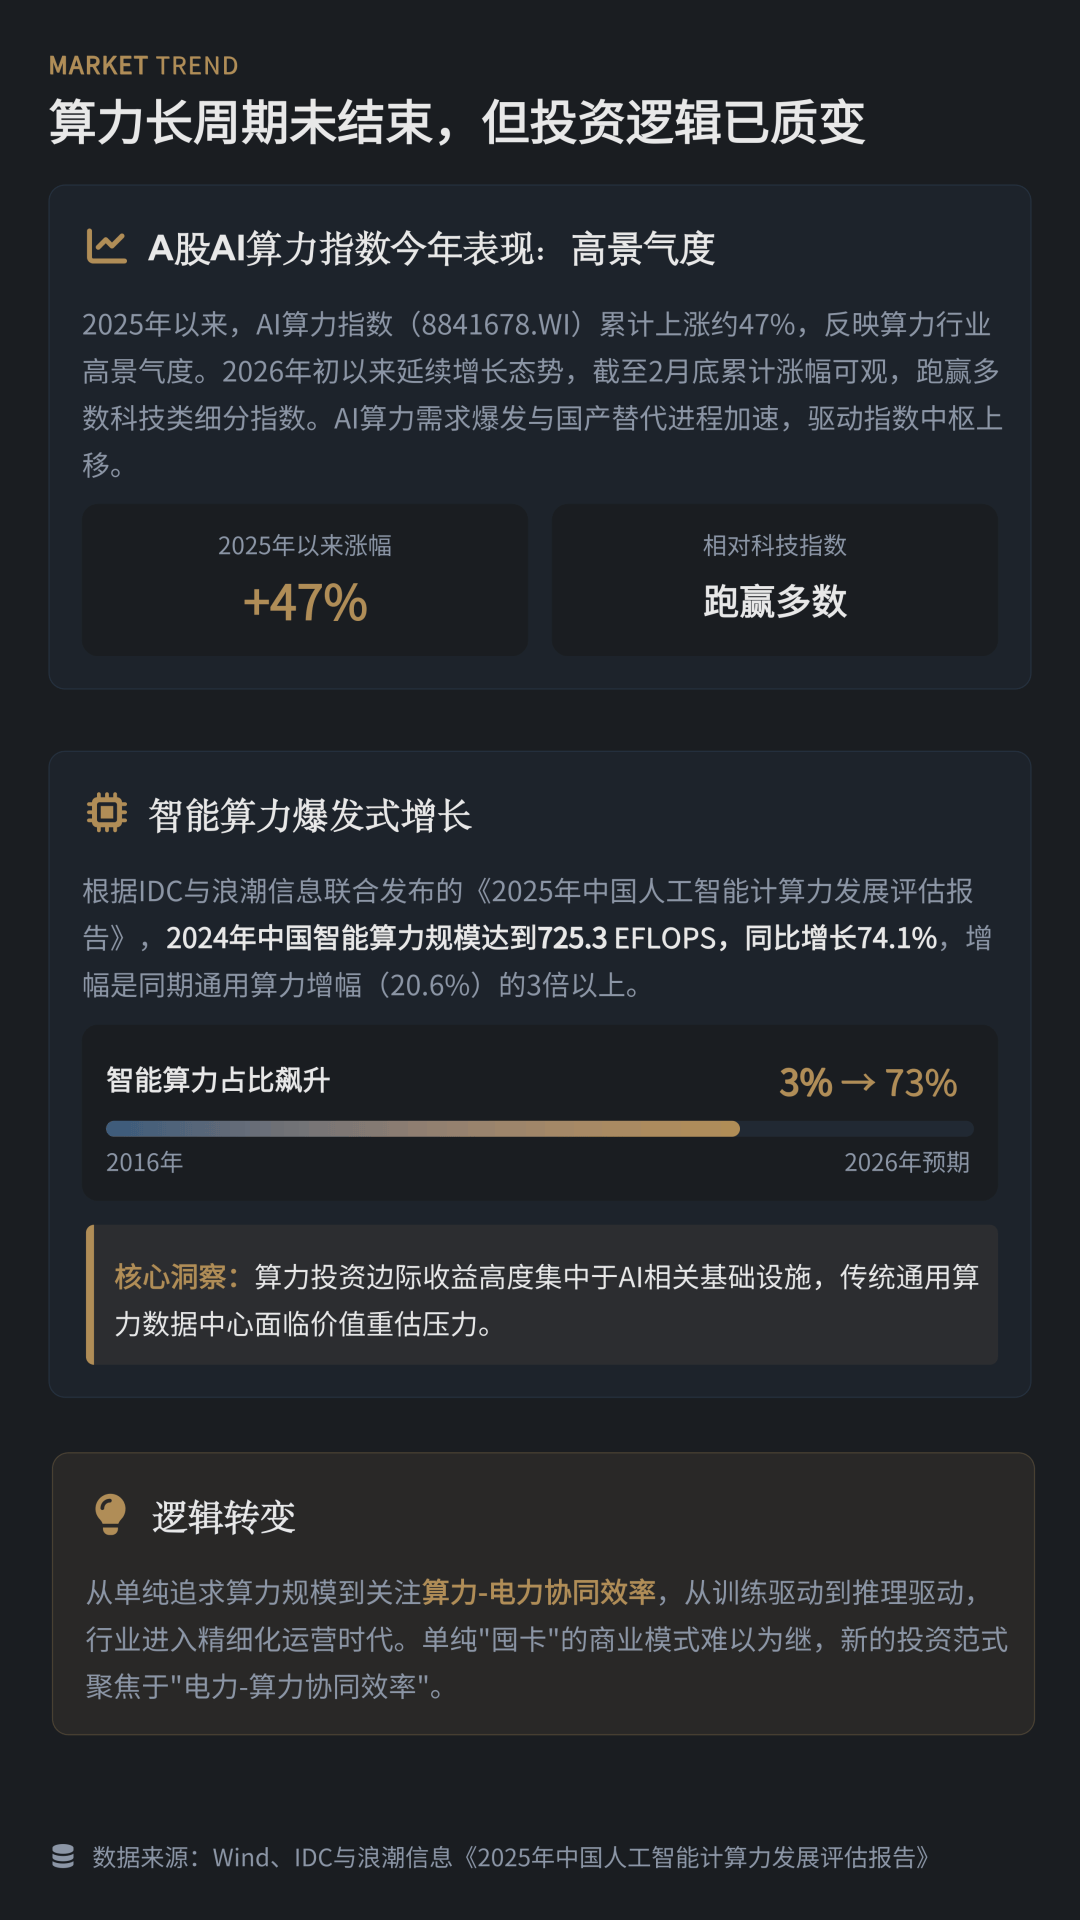Click the A股AI算力指数今年表现 section heading
The image size is (1080, 1920).
pos(431,249)
